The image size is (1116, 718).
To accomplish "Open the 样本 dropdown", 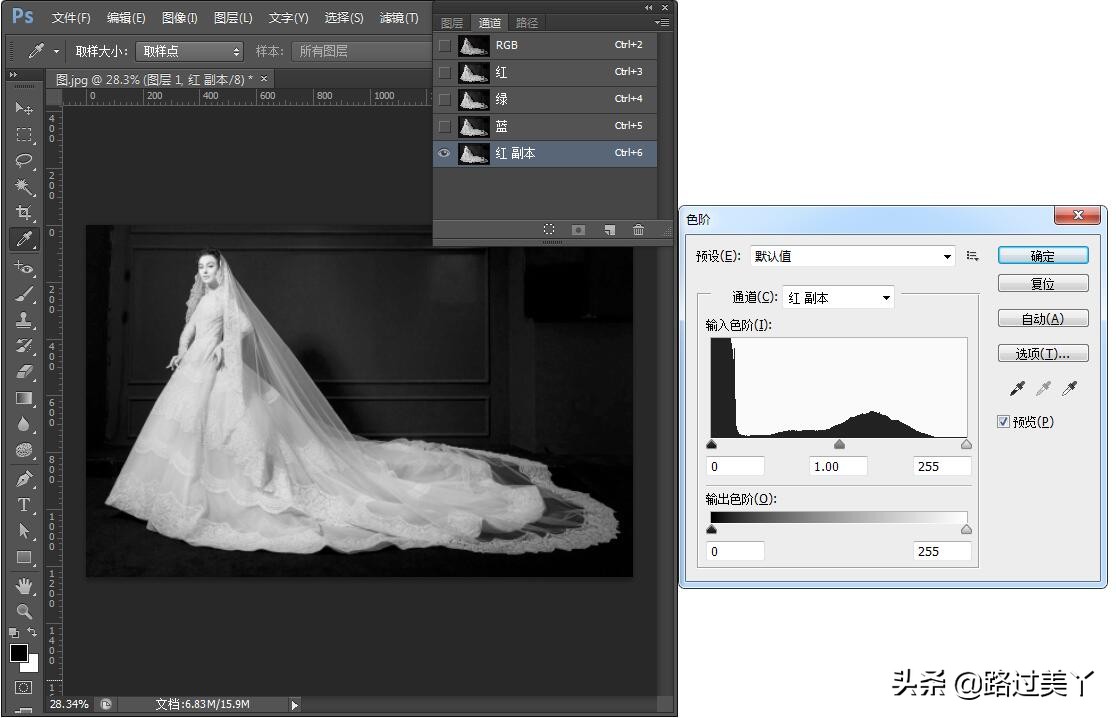I will (362, 51).
